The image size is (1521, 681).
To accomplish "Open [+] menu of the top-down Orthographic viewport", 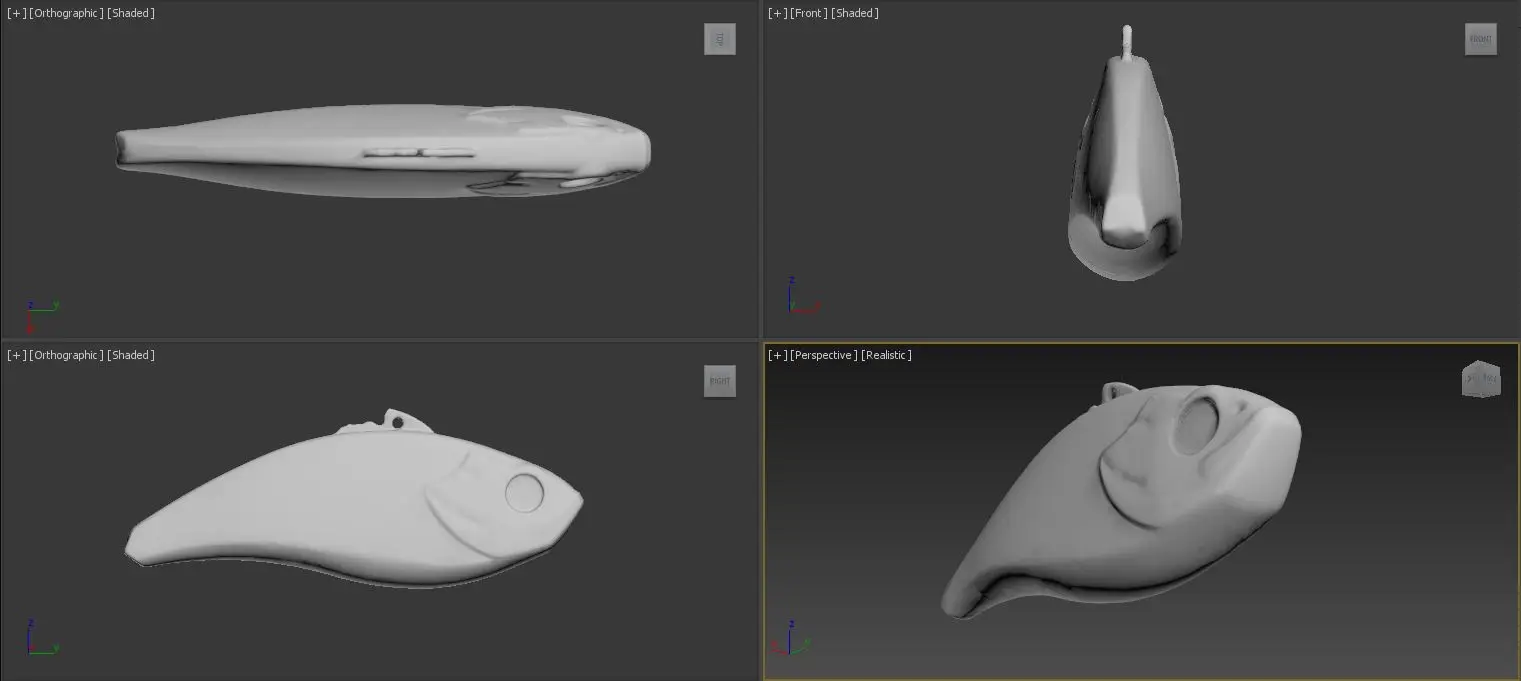I will [16, 13].
